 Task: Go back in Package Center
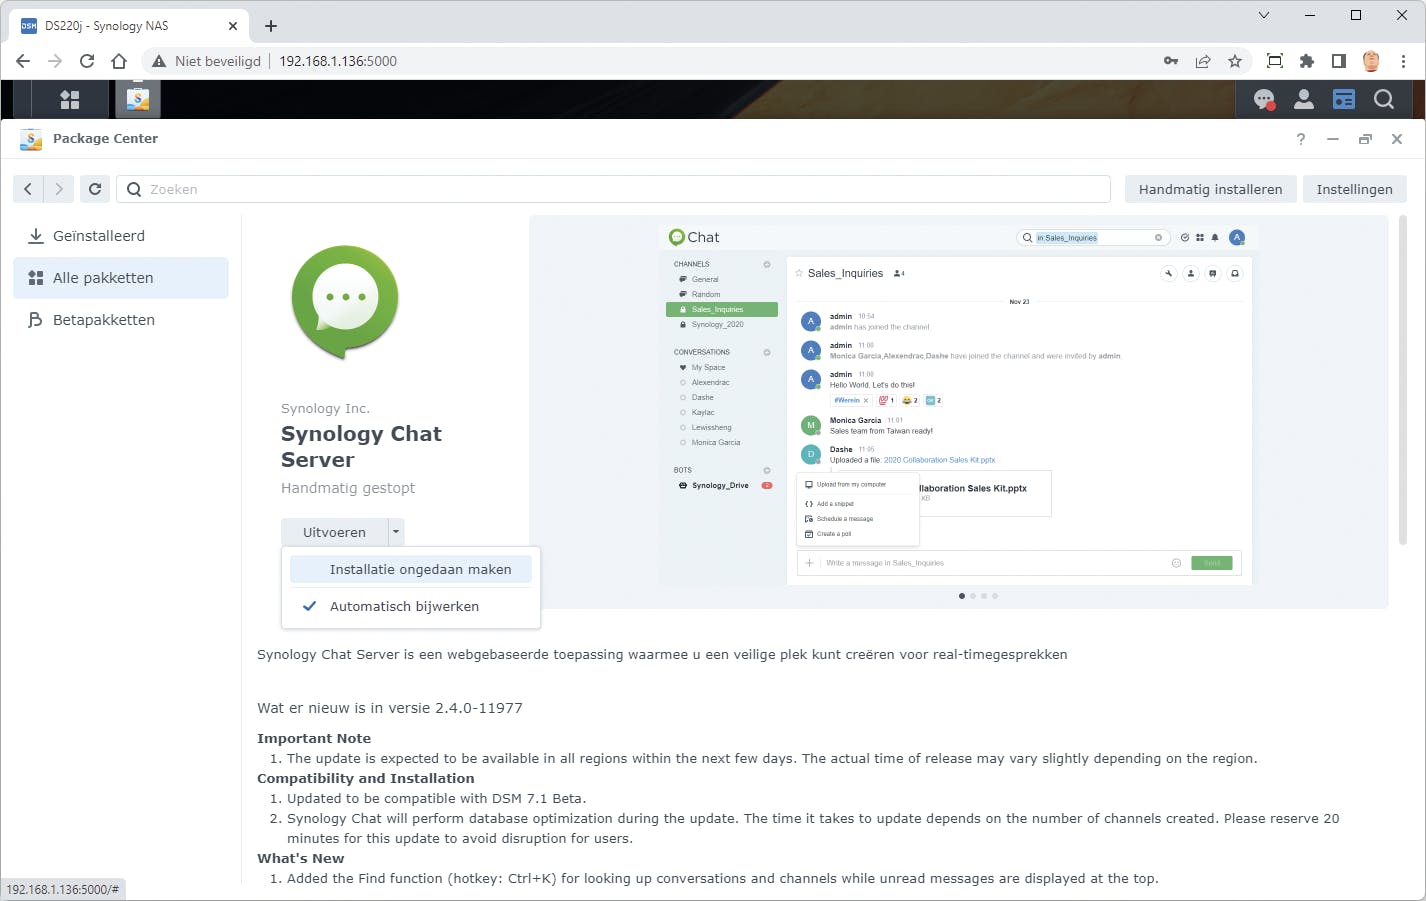(28, 189)
